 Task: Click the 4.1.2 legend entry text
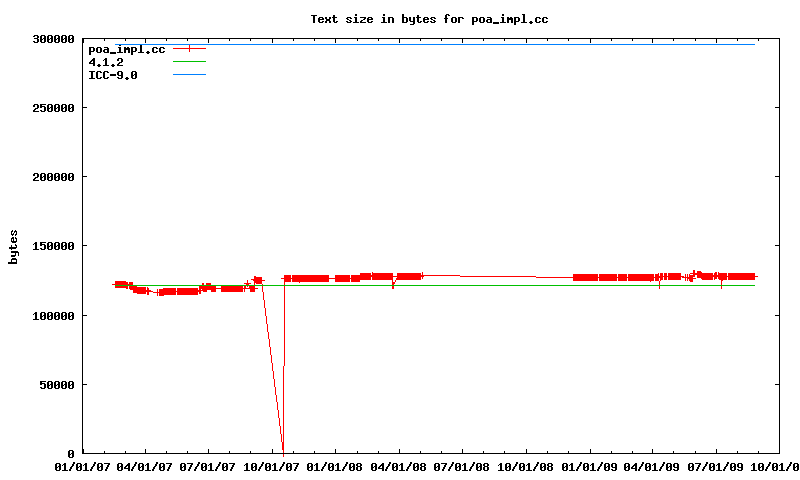point(106,62)
